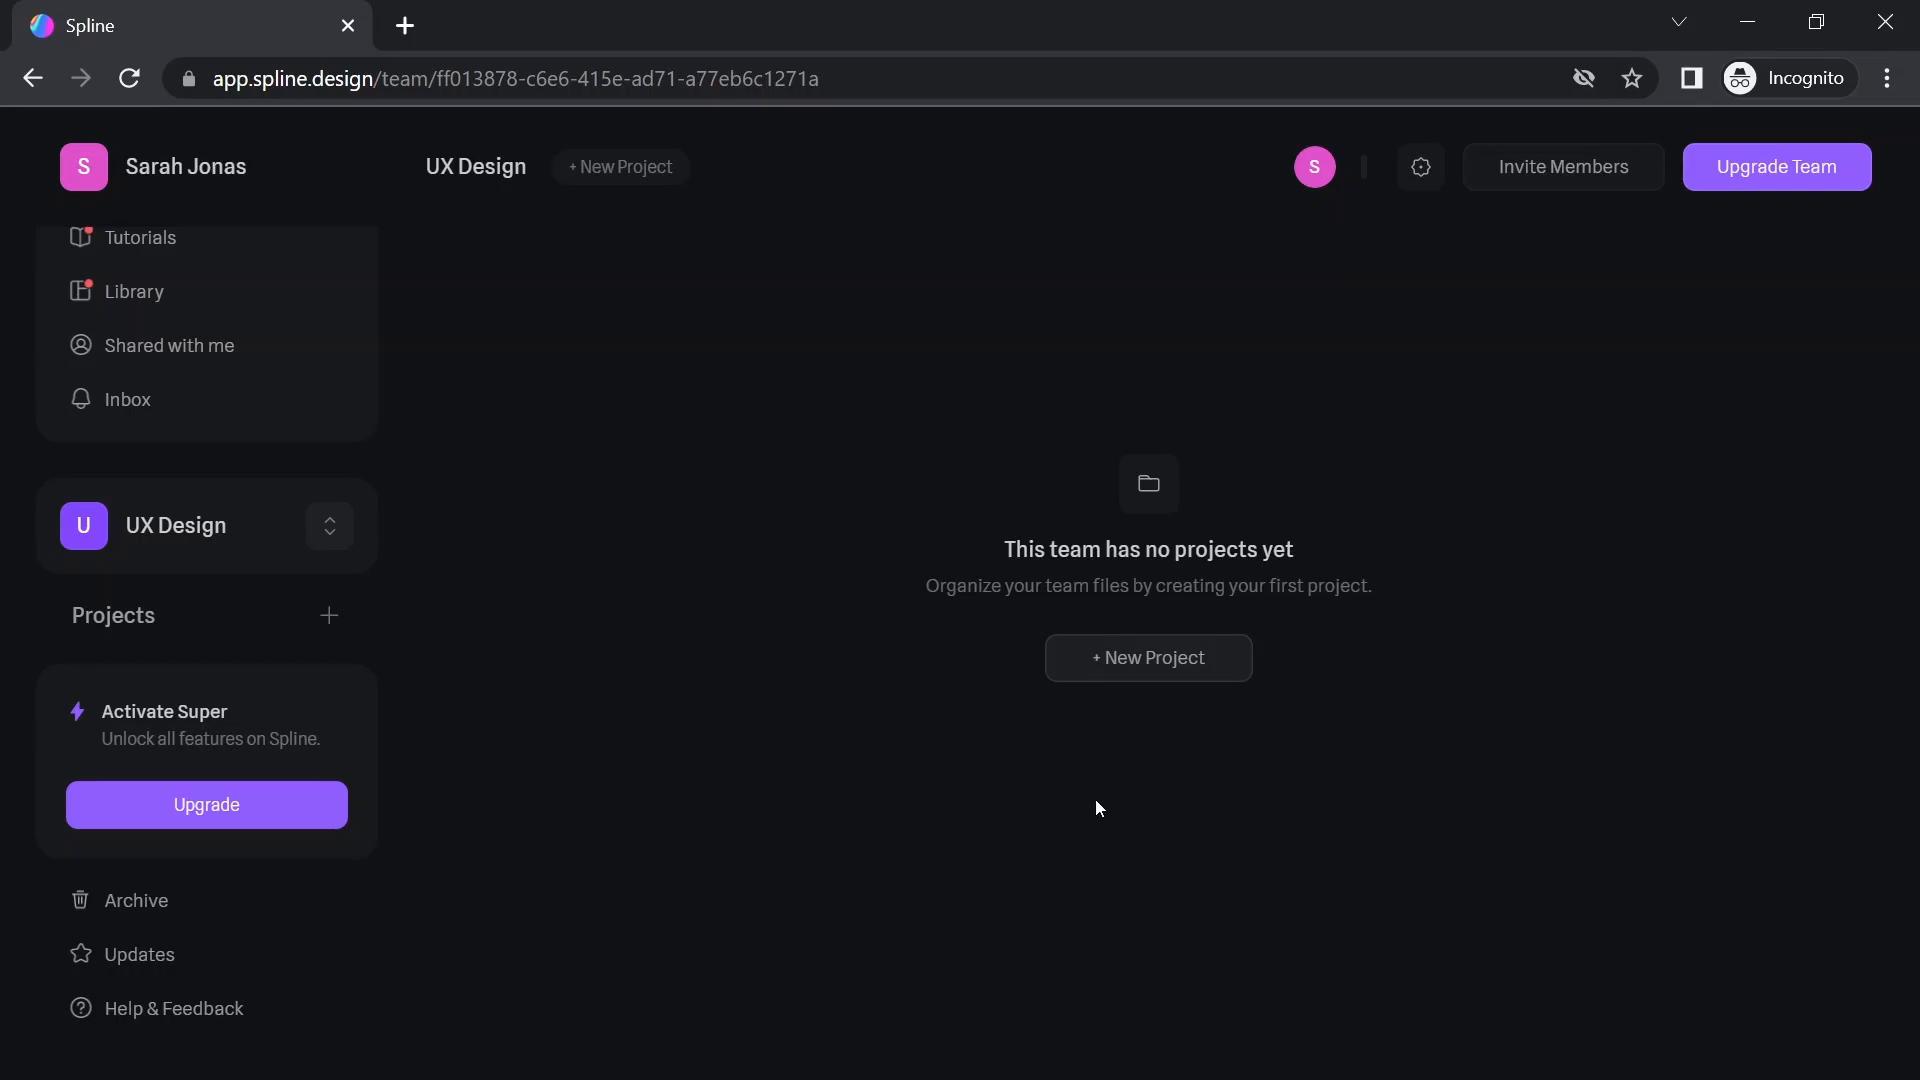Toggle the S team avatar top right

point(1315,166)
